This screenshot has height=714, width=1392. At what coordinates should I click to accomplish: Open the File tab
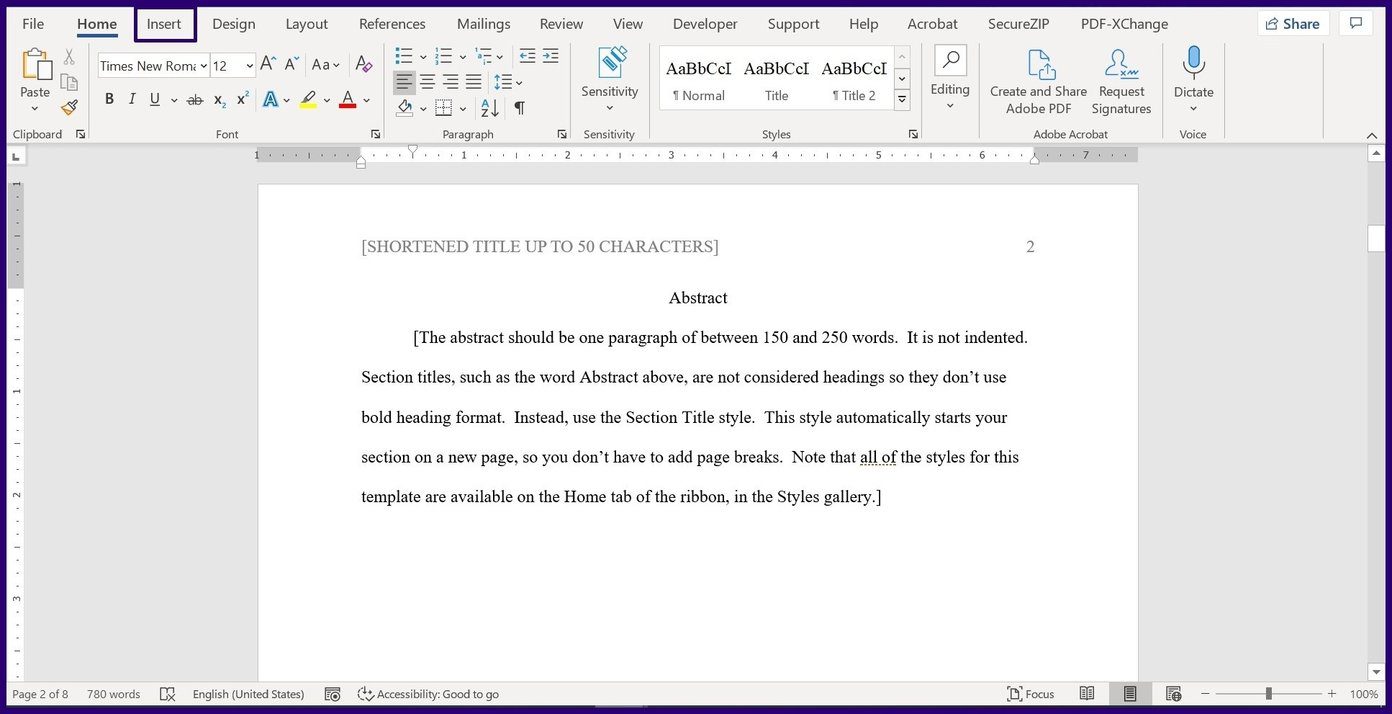click(33, 24)
